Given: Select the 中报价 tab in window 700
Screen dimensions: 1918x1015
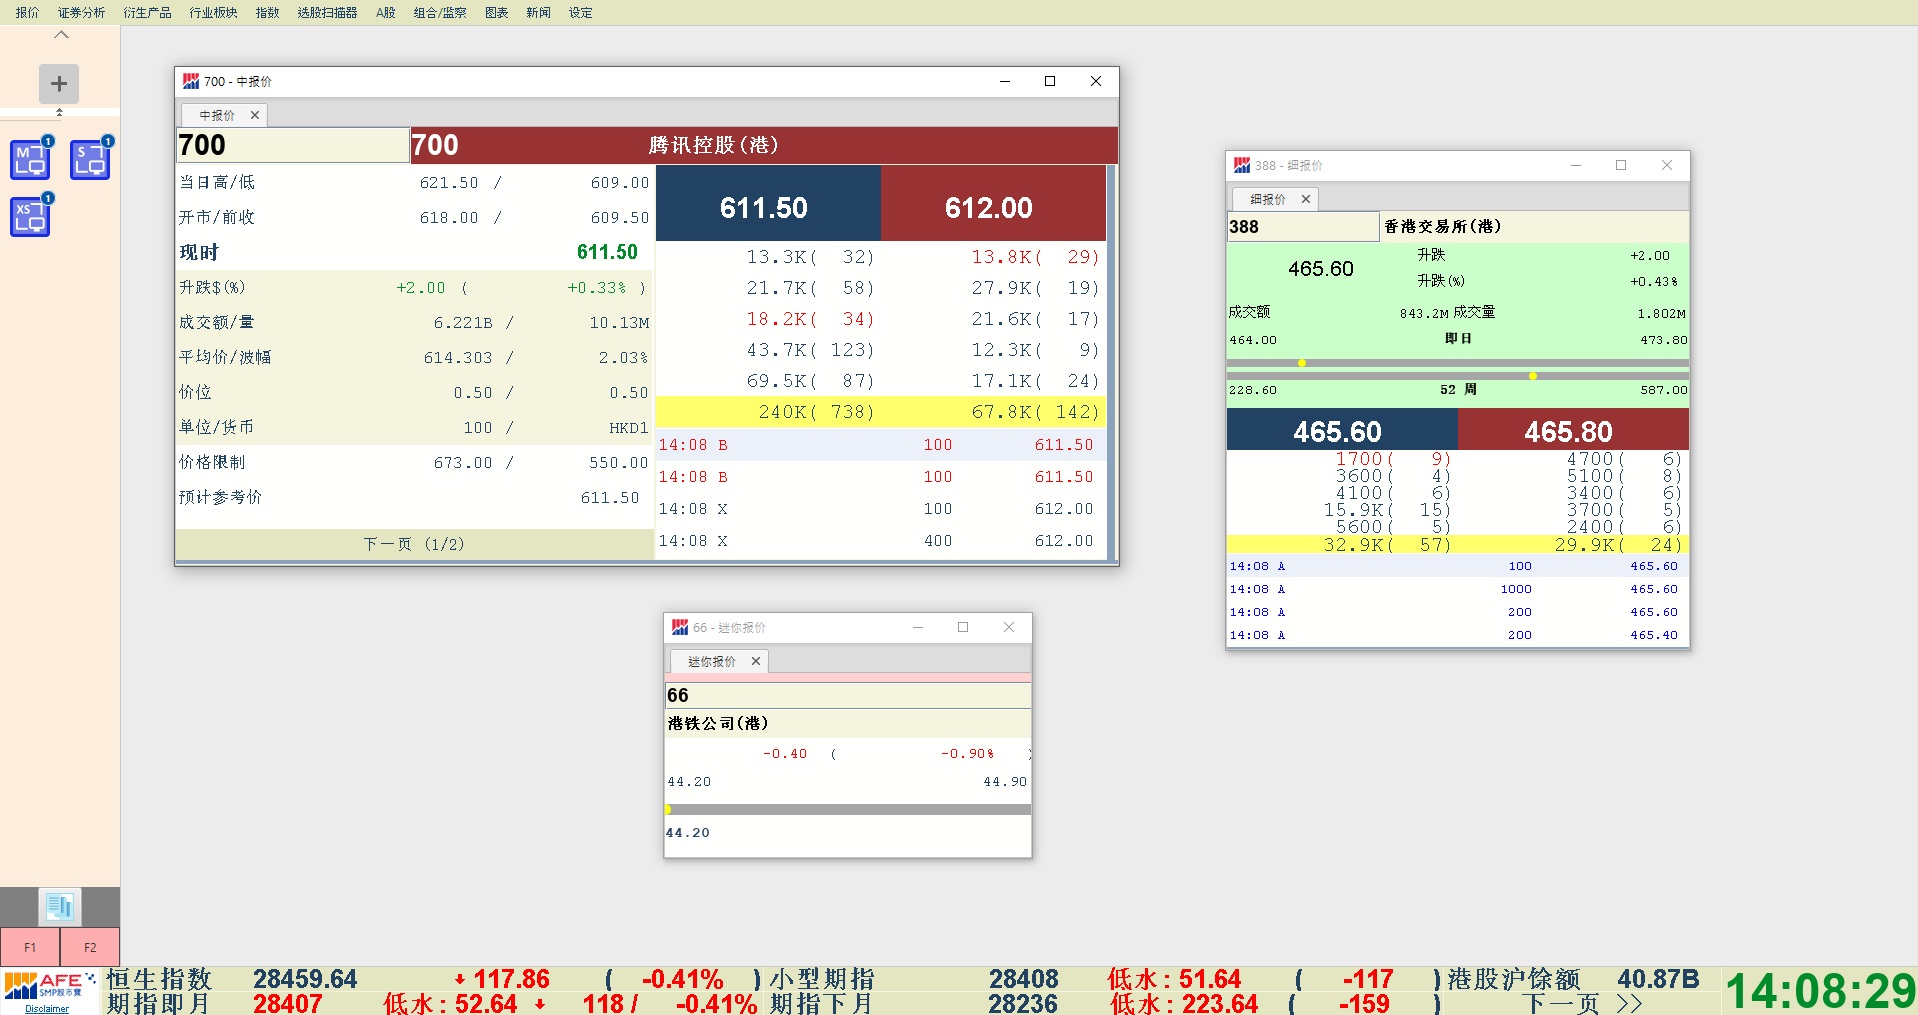Looking at the screenshot, I should click(x=216, y=115).
